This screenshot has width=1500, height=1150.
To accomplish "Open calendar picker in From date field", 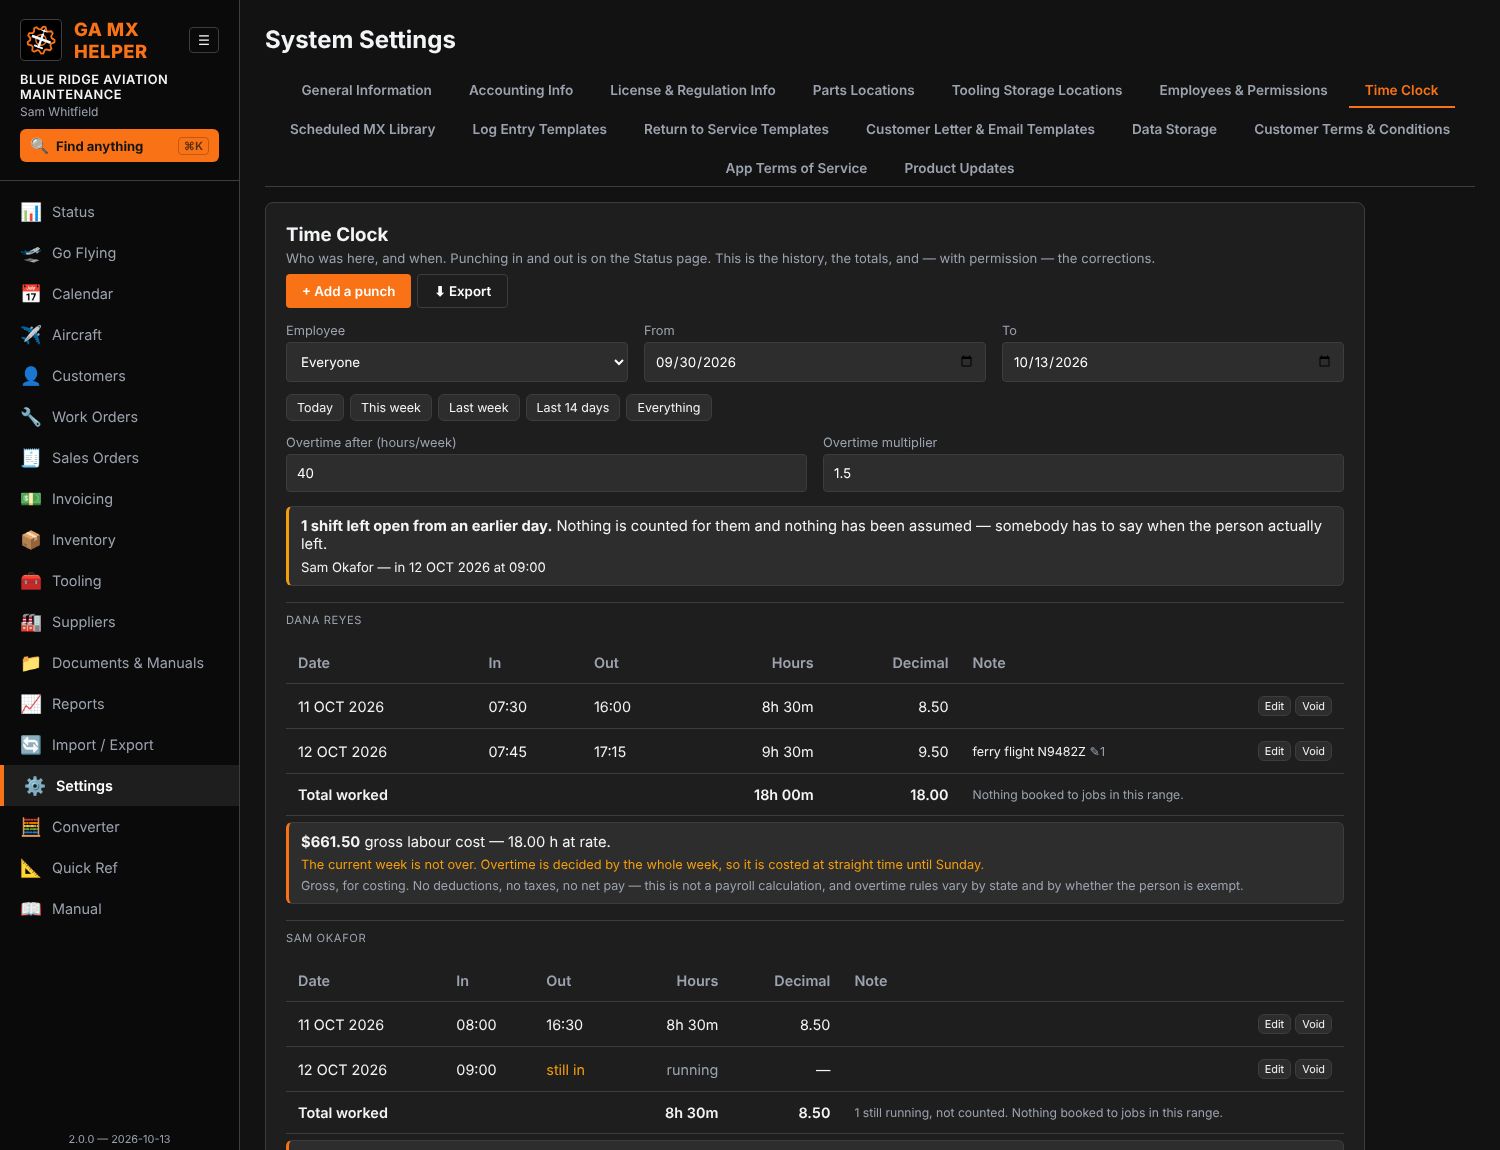I will pos(966,362).
